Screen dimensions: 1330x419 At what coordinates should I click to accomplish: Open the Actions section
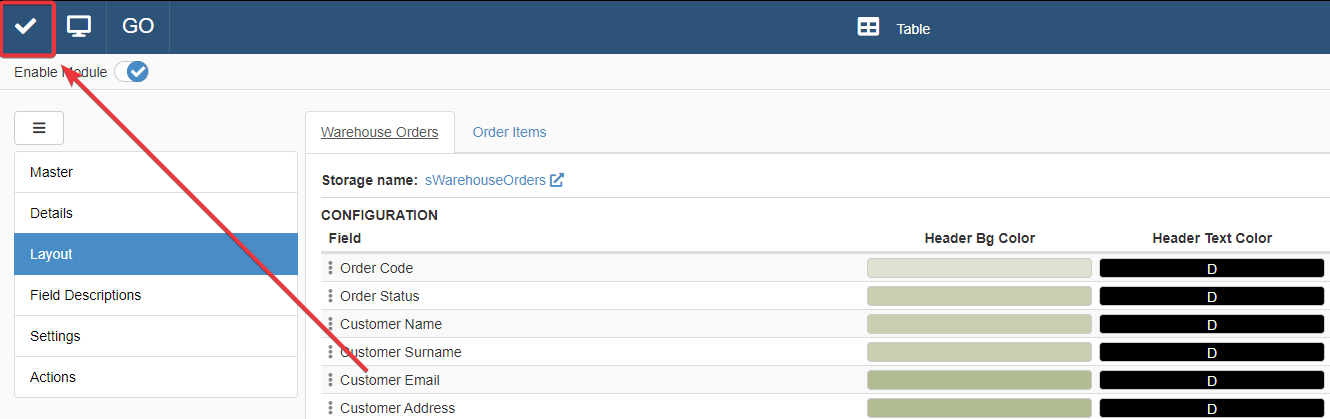pyautogui.click(x=156, y=377)
